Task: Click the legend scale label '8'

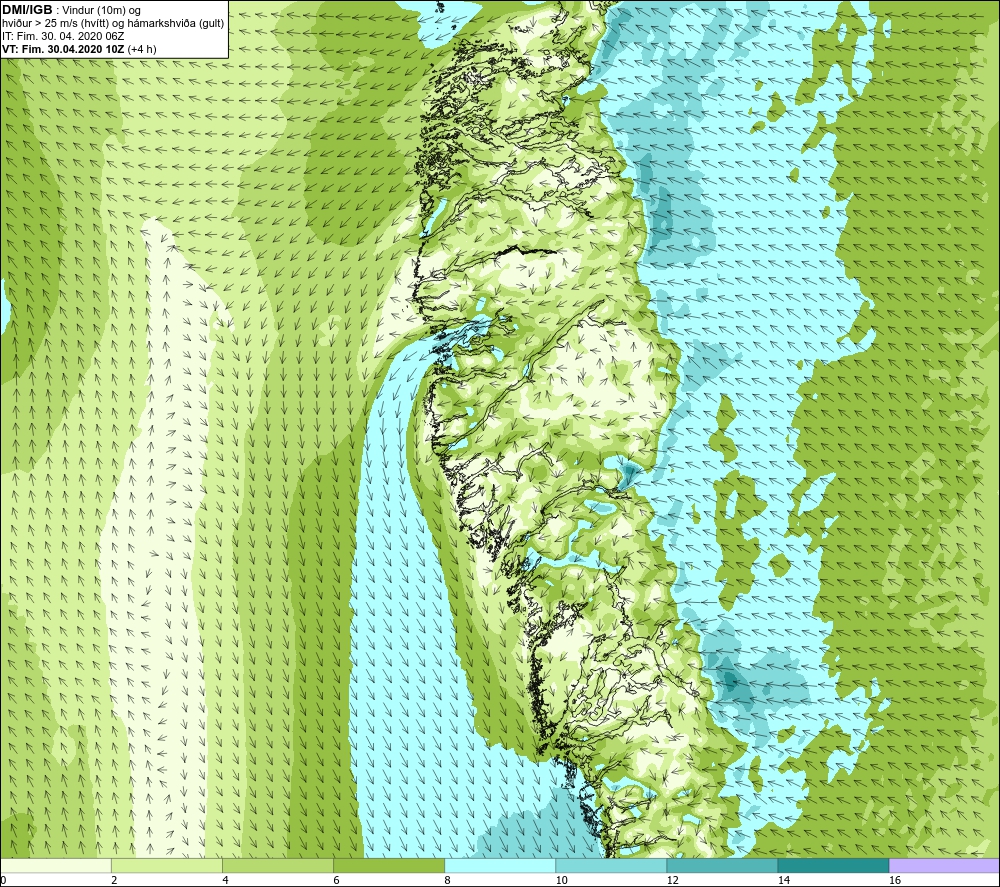Action: pos(447,880)
